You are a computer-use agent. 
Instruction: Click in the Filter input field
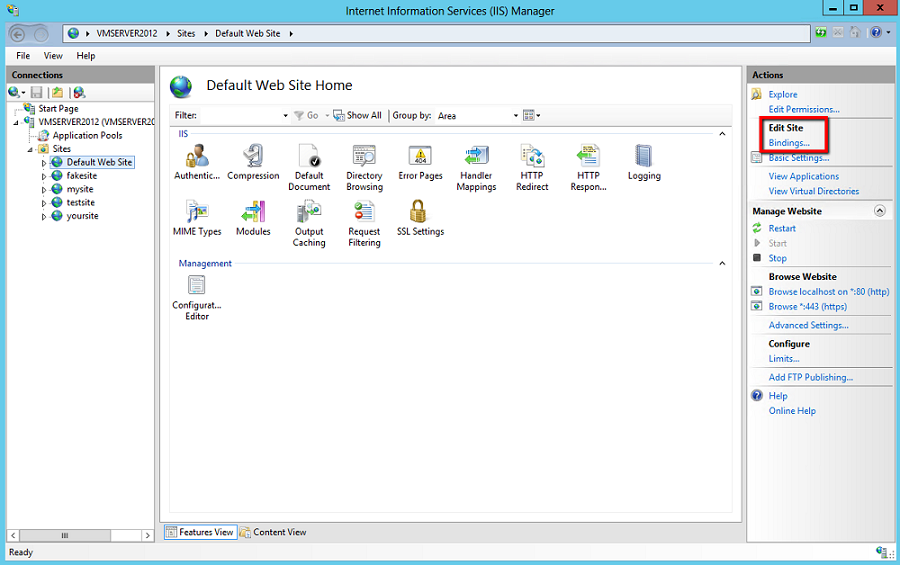240,116
